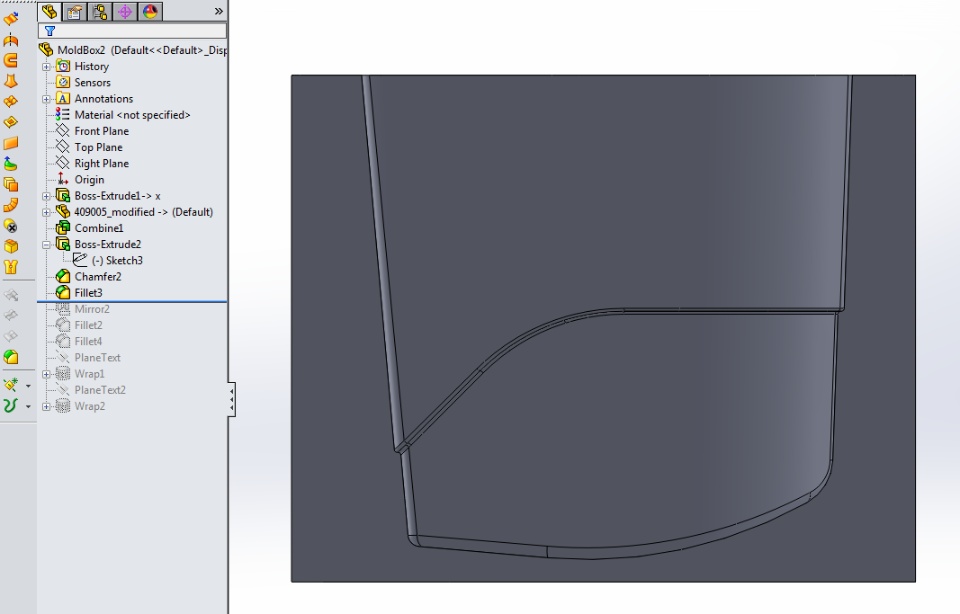Select (-) Sketch3 under Boss-Extrude2

click(x=108, y=261)
